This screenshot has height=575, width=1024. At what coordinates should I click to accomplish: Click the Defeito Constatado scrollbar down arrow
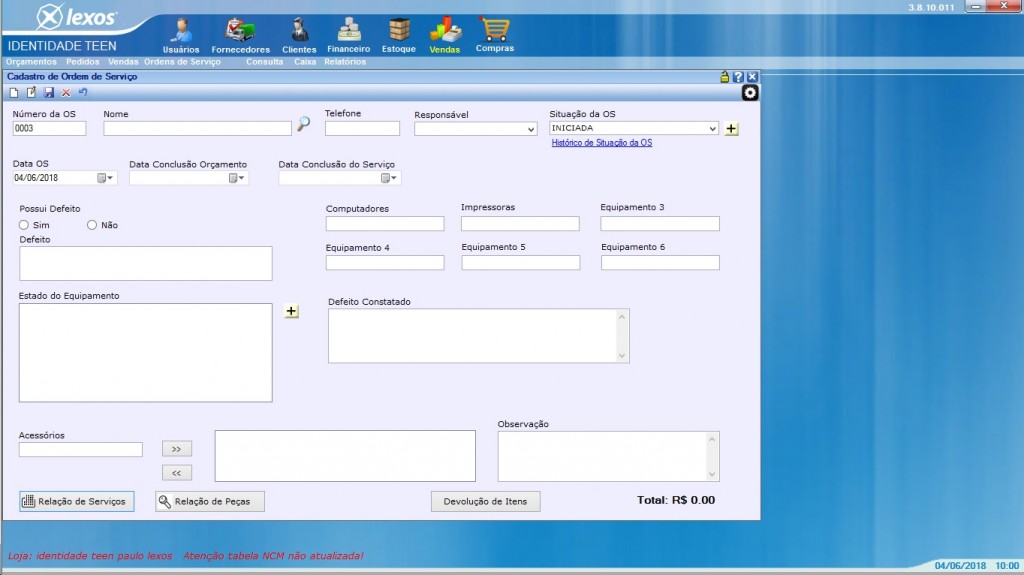623,355
